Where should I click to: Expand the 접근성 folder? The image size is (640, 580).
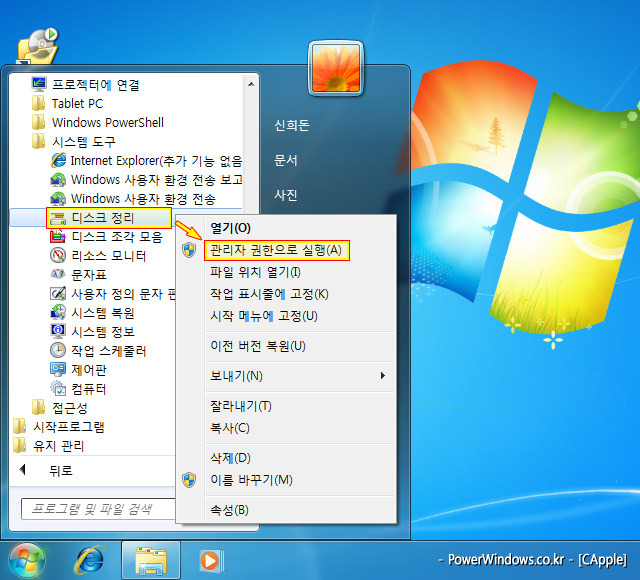pos(60,407)
